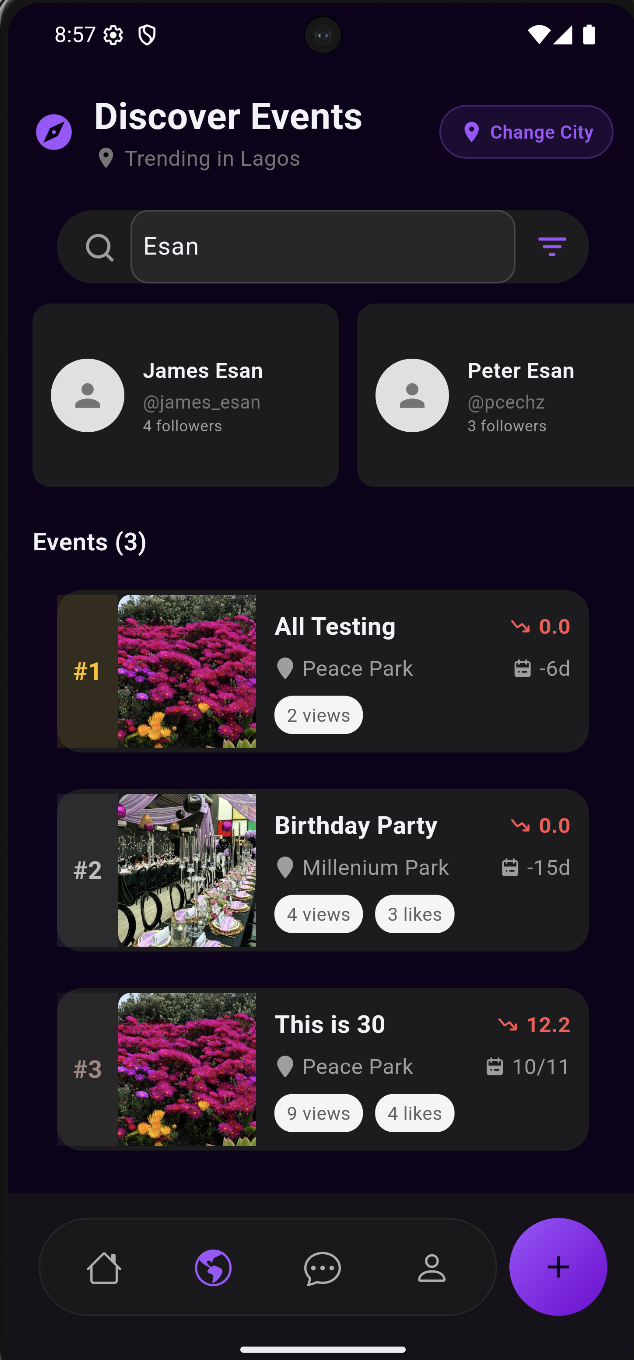Toggle the 4 likes pill on This is 30
Screen dimensions: 634x1360
(414, 1113)
